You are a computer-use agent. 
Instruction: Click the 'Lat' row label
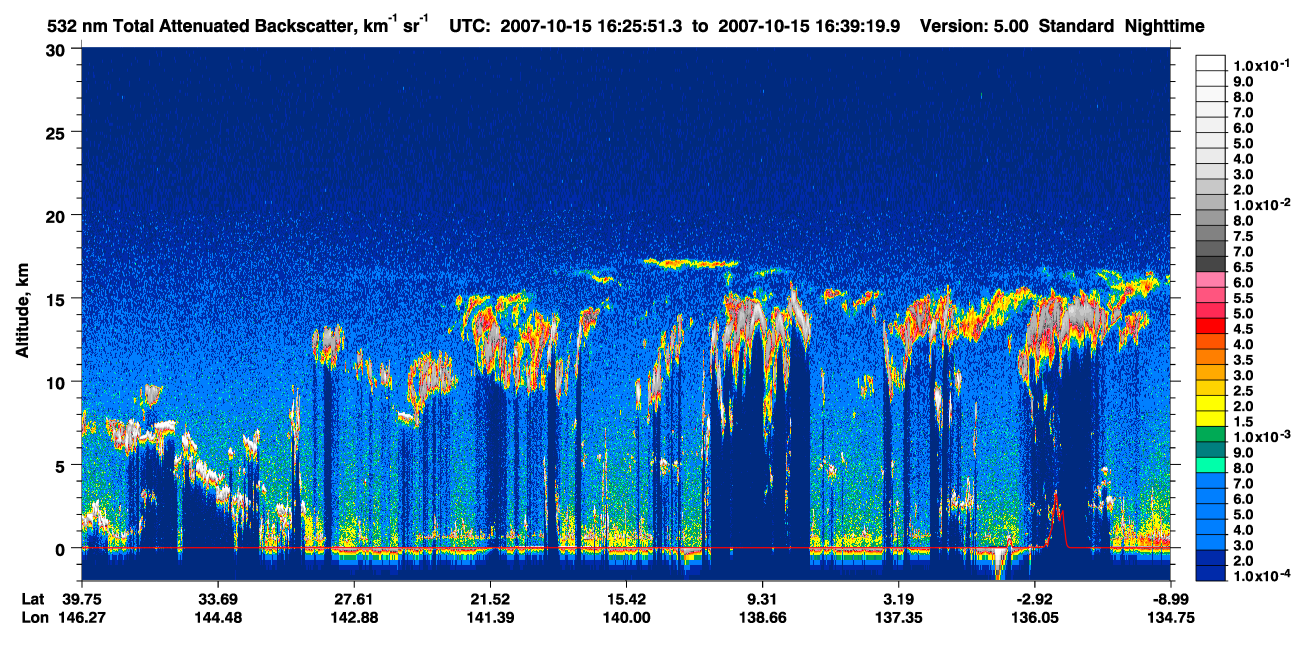click(33, 598)
